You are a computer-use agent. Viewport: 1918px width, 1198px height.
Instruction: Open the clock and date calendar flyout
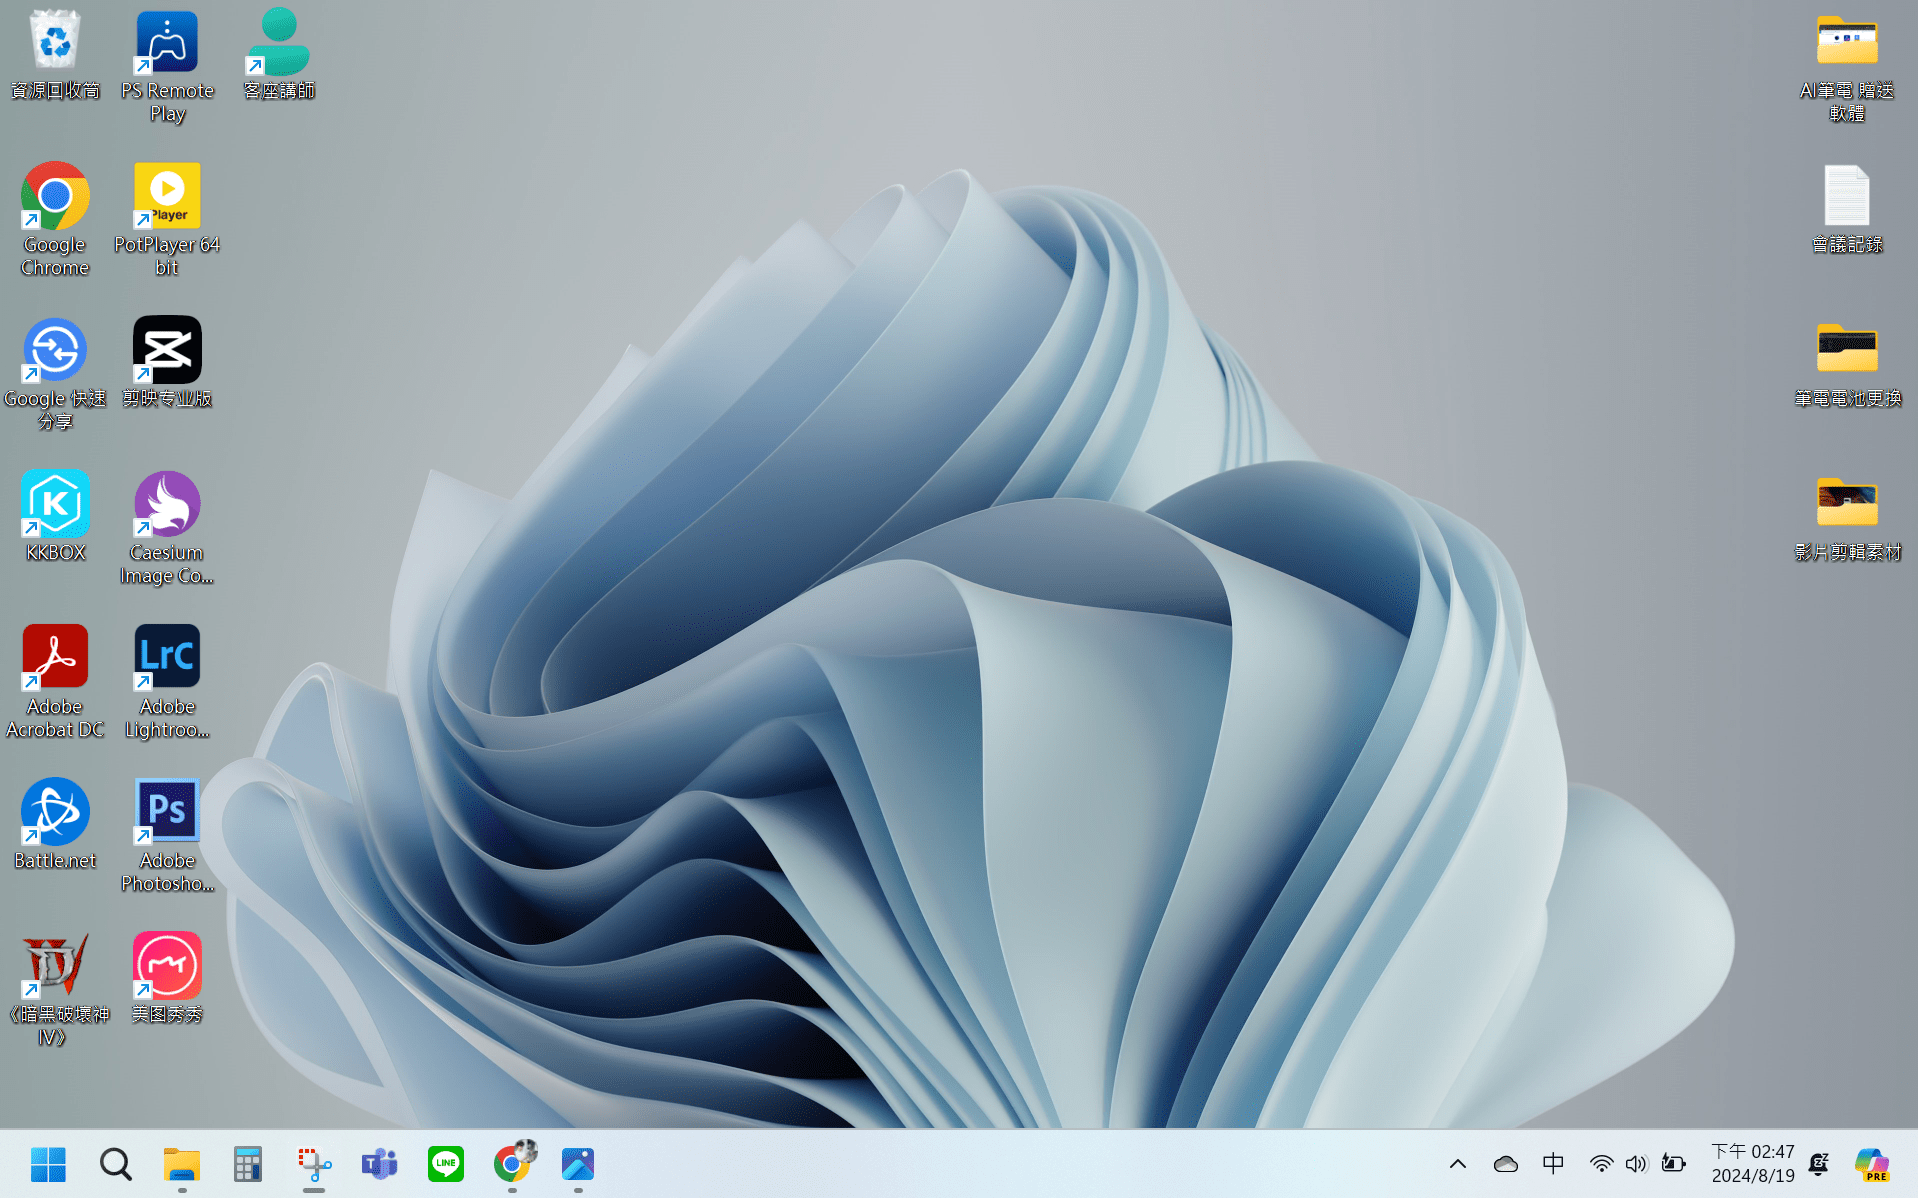coord(1752,1164)
